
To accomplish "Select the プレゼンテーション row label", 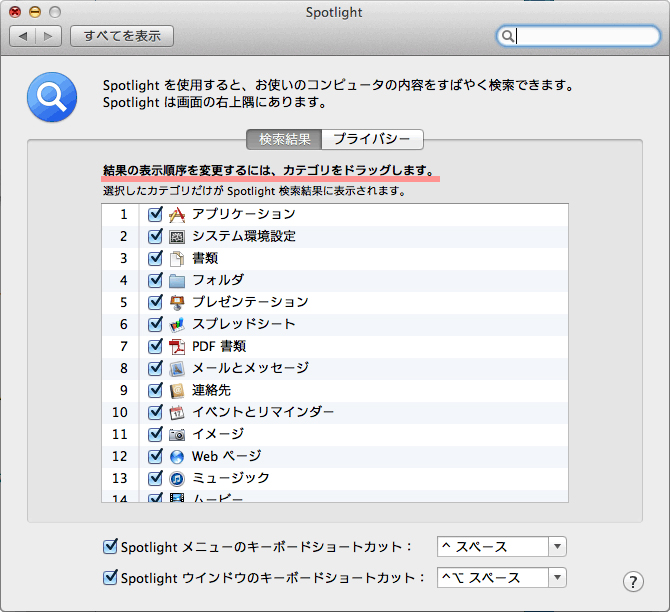I will point(250,302).
